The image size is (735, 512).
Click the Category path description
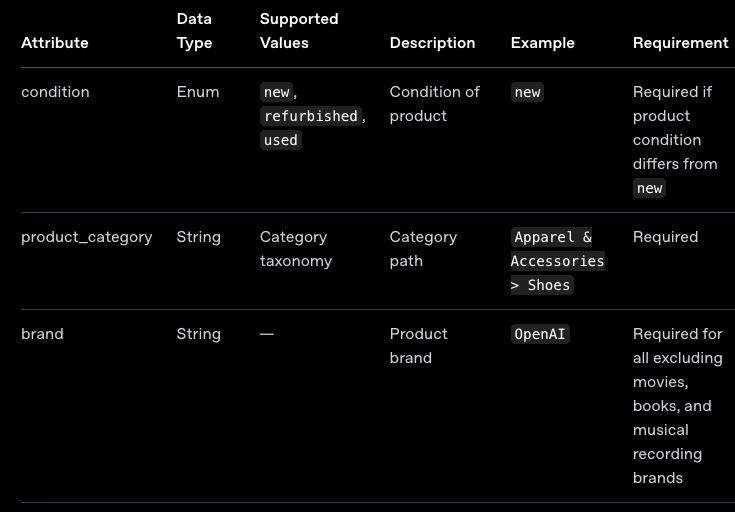[x=423, y=249]
